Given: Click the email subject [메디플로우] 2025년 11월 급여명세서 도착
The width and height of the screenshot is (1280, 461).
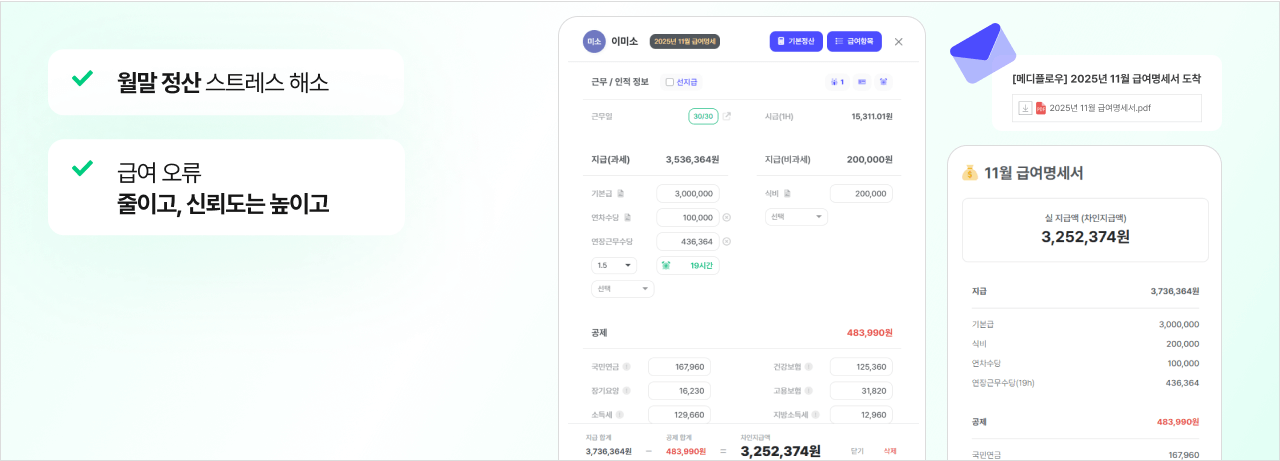Looking at the screenshot, I should tap(1106, 78).
